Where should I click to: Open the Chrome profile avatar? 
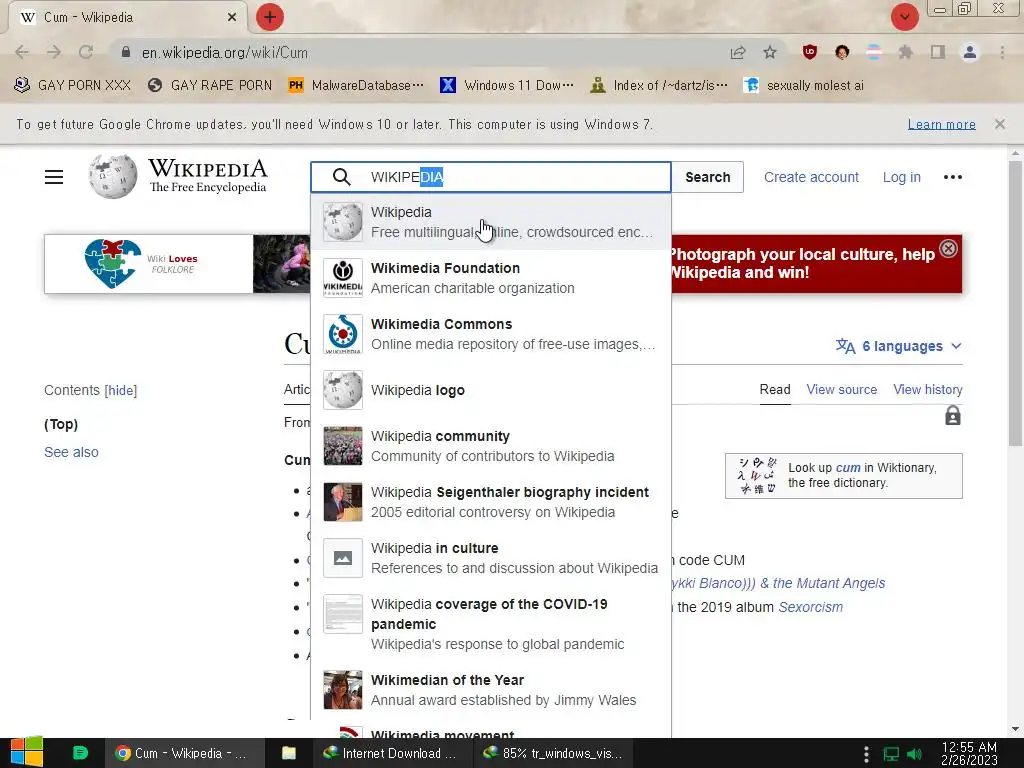pos(970,52)
